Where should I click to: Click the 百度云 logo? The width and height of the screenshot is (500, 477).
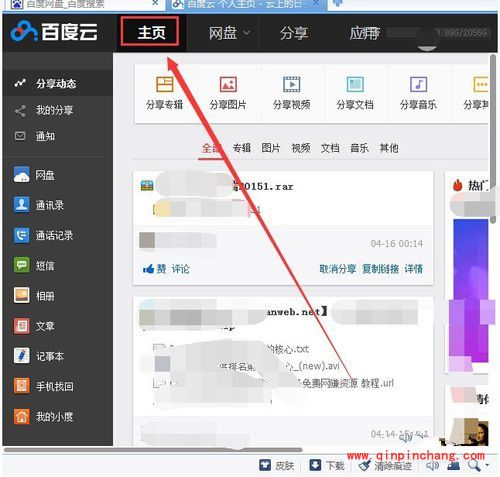(x=54, y=32)
